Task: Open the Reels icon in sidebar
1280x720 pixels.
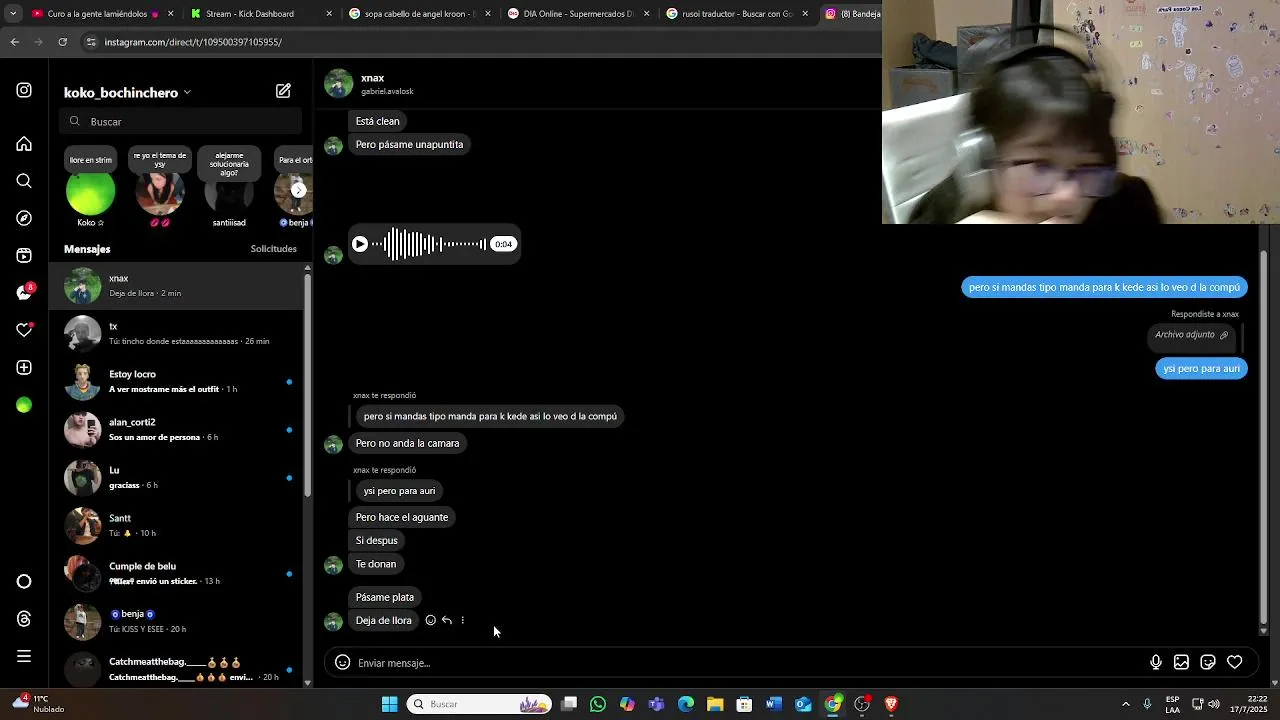Action: [24, 255]
